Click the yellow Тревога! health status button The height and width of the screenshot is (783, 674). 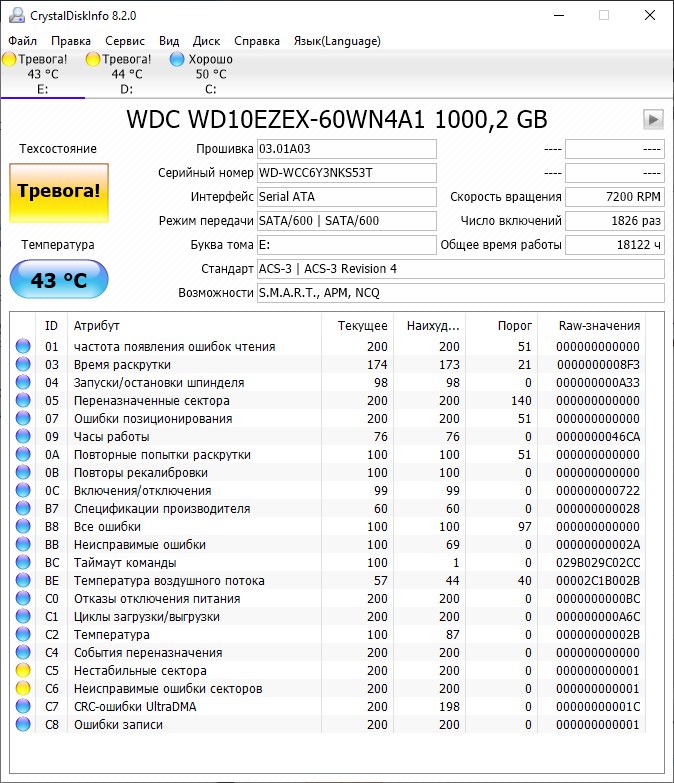pos(59,192)
